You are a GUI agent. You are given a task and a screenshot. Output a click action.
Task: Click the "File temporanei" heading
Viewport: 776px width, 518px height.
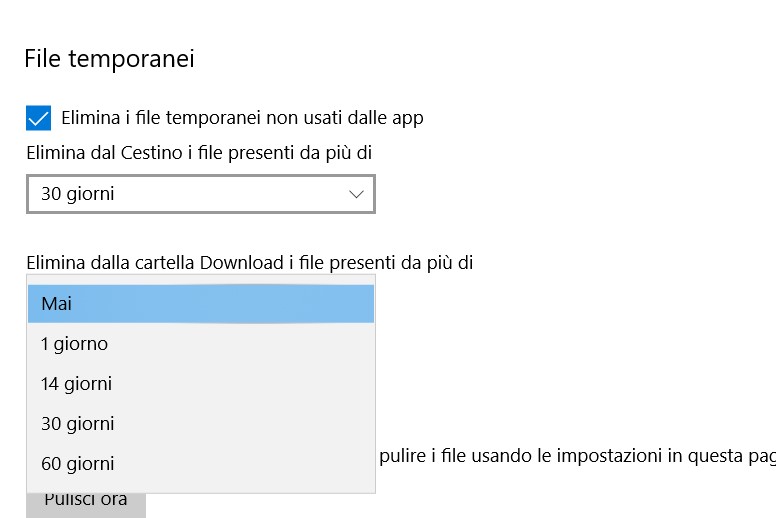coord(109,59)
